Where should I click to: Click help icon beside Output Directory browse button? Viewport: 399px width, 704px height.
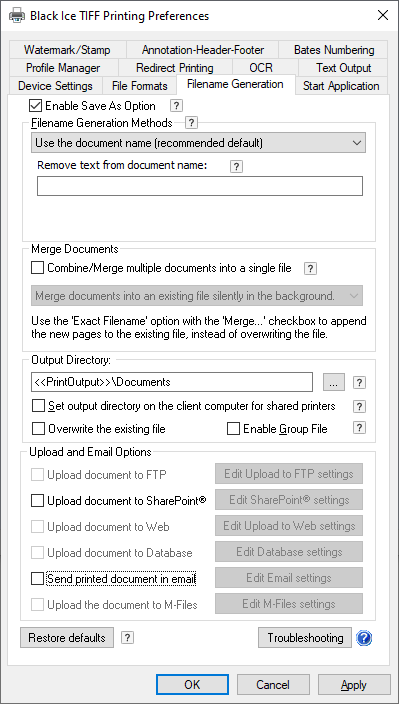coord(360,383)
